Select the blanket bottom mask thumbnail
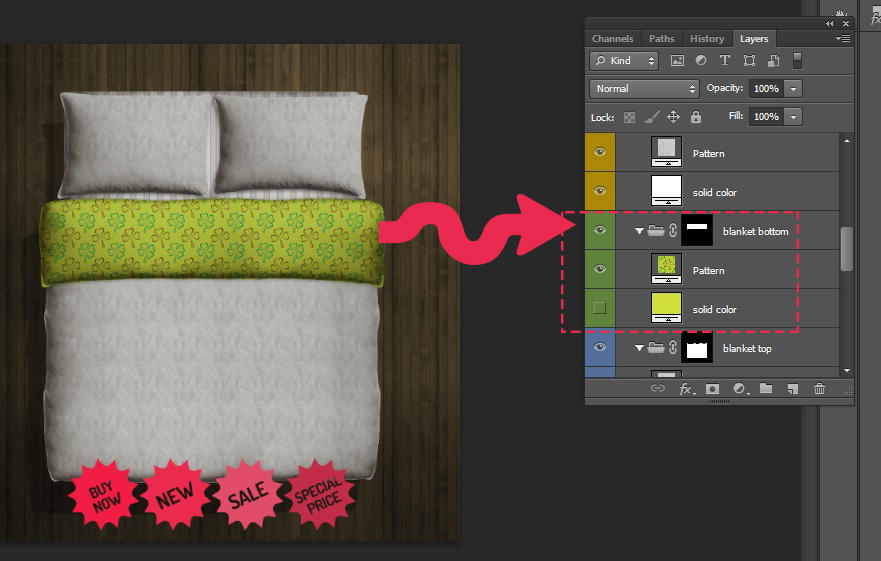The width and height of the screenshot is (881, 561). pyautogui.click(x=697, y=230)
